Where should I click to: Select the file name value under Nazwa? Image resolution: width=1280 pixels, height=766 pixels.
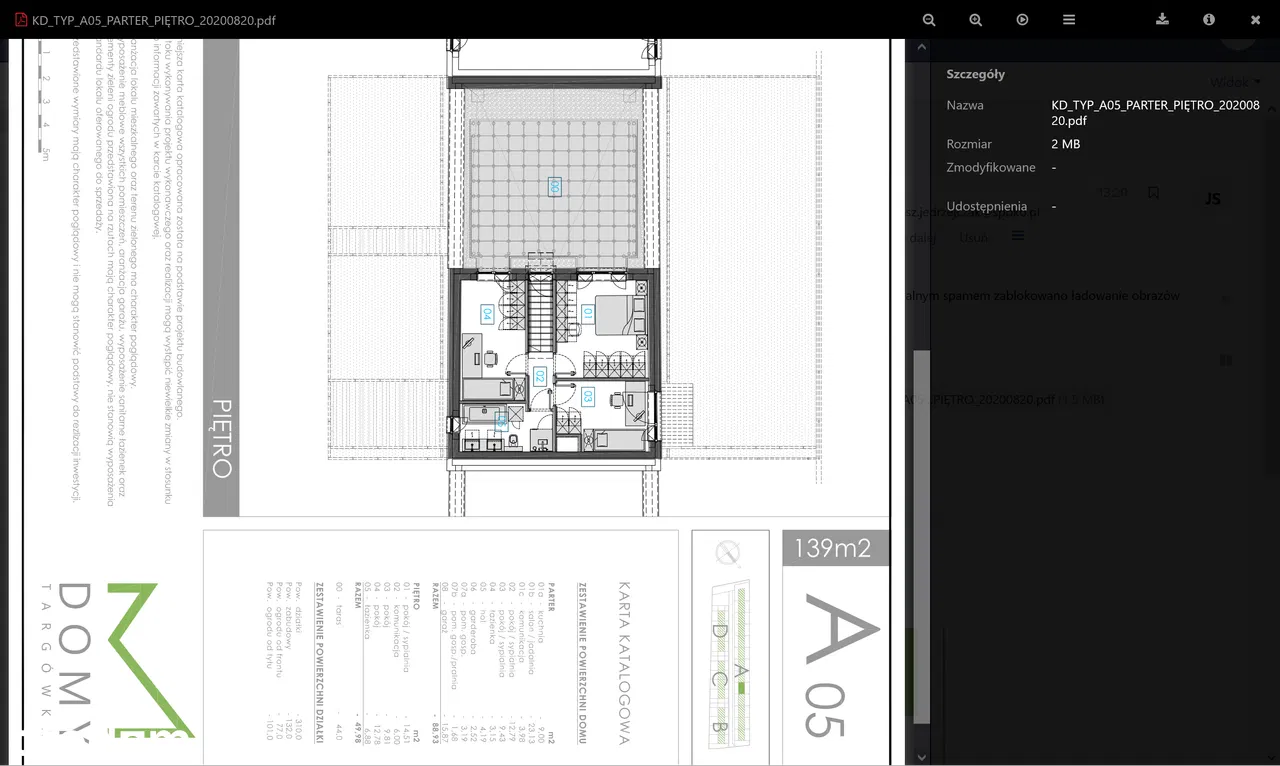click(x=1155, y=112)
